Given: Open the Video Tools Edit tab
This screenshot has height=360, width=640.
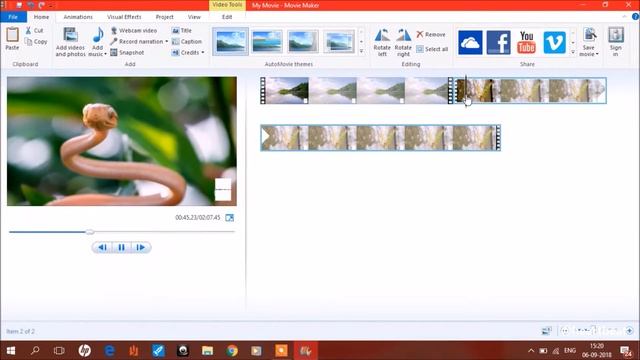Looking at the screenshot, I should [227, 17].
